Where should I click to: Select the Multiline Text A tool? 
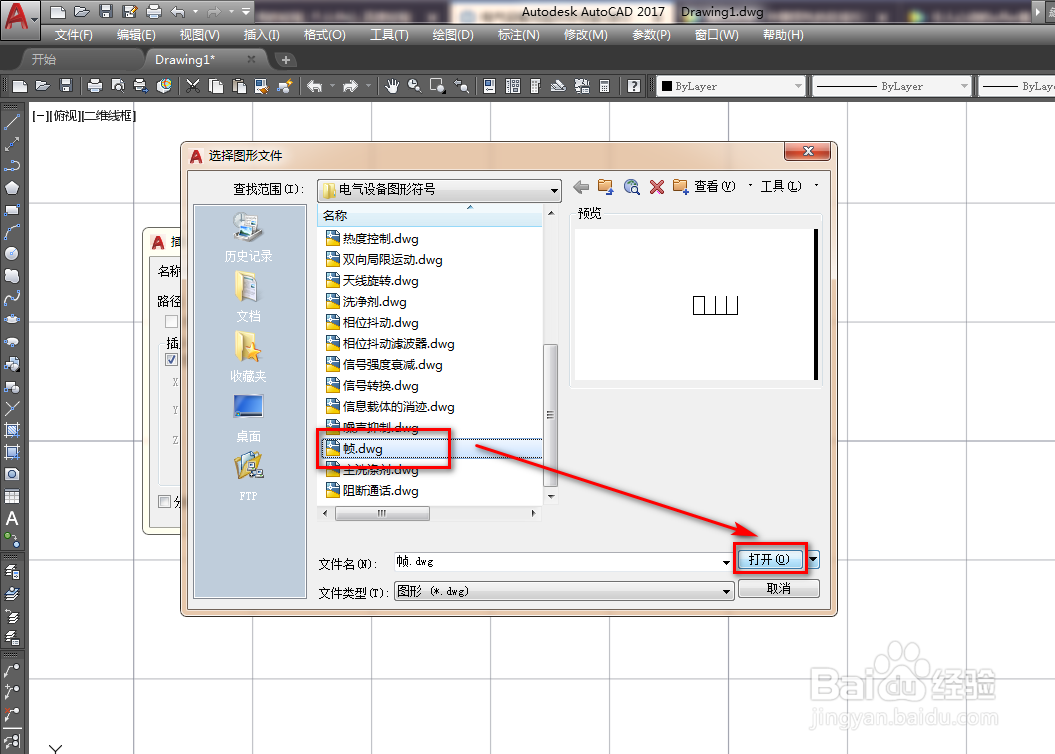[x=11, y=519]
